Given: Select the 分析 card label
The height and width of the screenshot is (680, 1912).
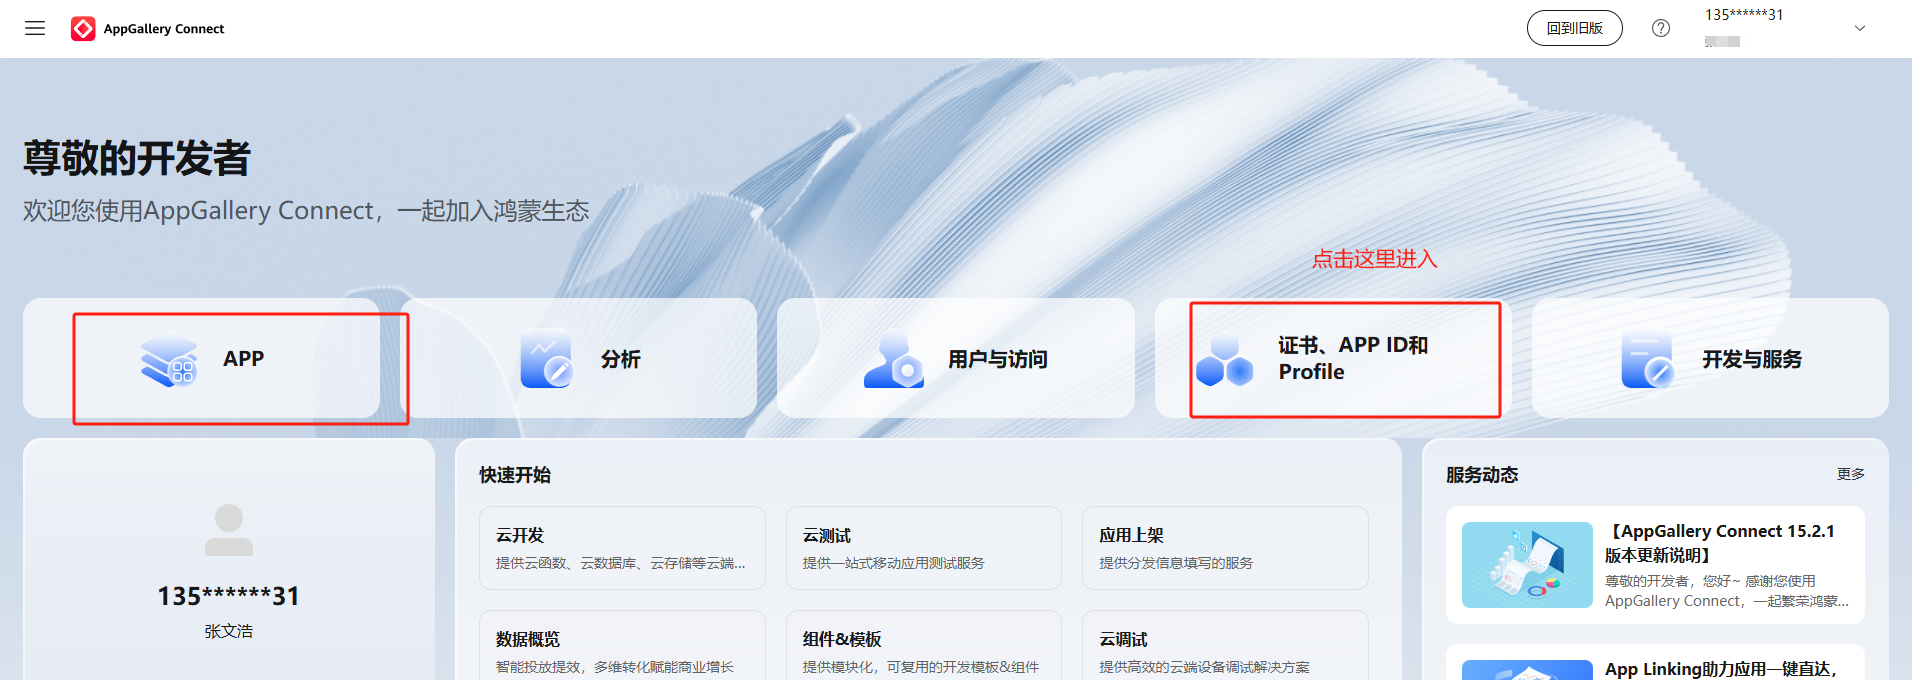Looking at the screenshot, I should click(620, 359).
